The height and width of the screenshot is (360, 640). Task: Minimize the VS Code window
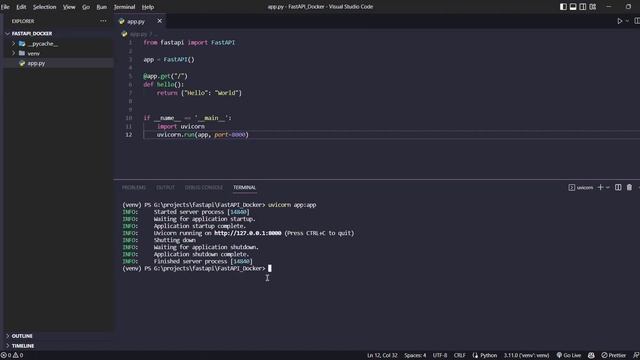click(x=609, y=7)
